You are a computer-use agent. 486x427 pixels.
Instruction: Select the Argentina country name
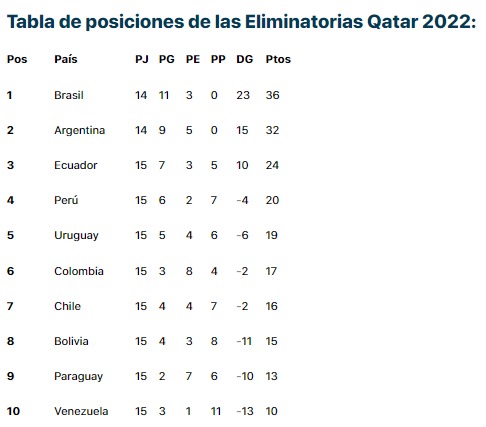tap(80, 130)
